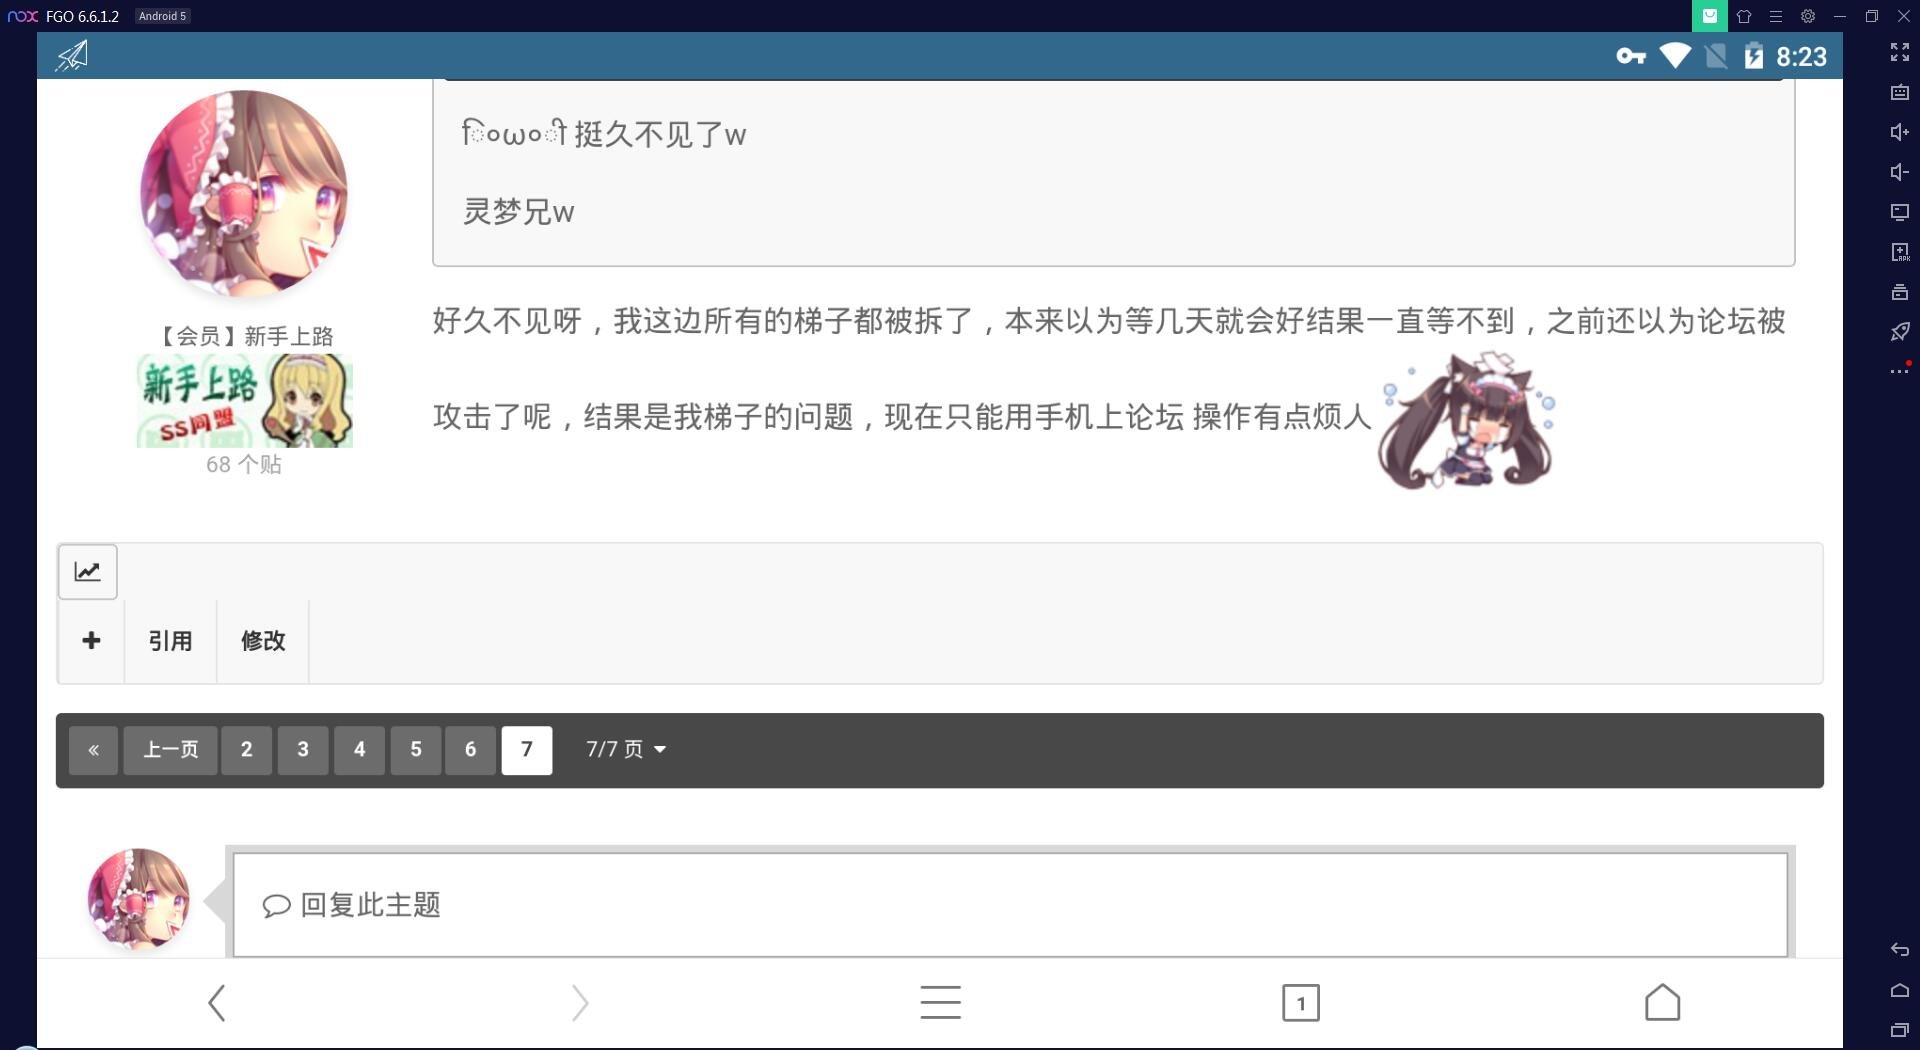Click 修改 to edit the post
1920x1050 pixels.
coord(263,641)
